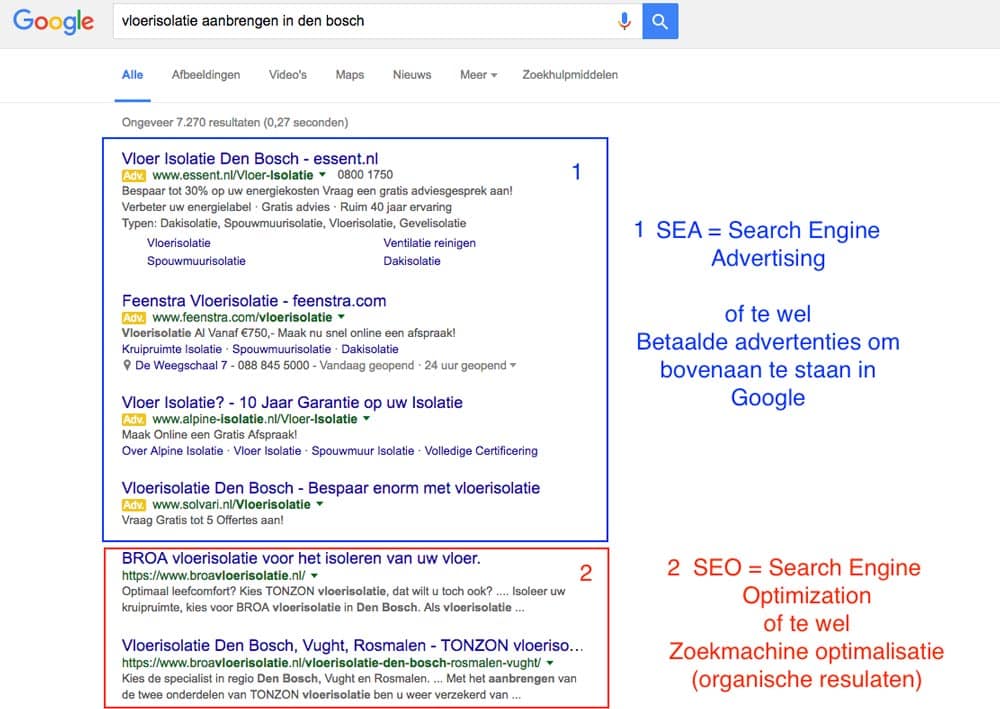Open the Maps tab
Viewport: 1000px width, 709px height.
click(350, 75)
